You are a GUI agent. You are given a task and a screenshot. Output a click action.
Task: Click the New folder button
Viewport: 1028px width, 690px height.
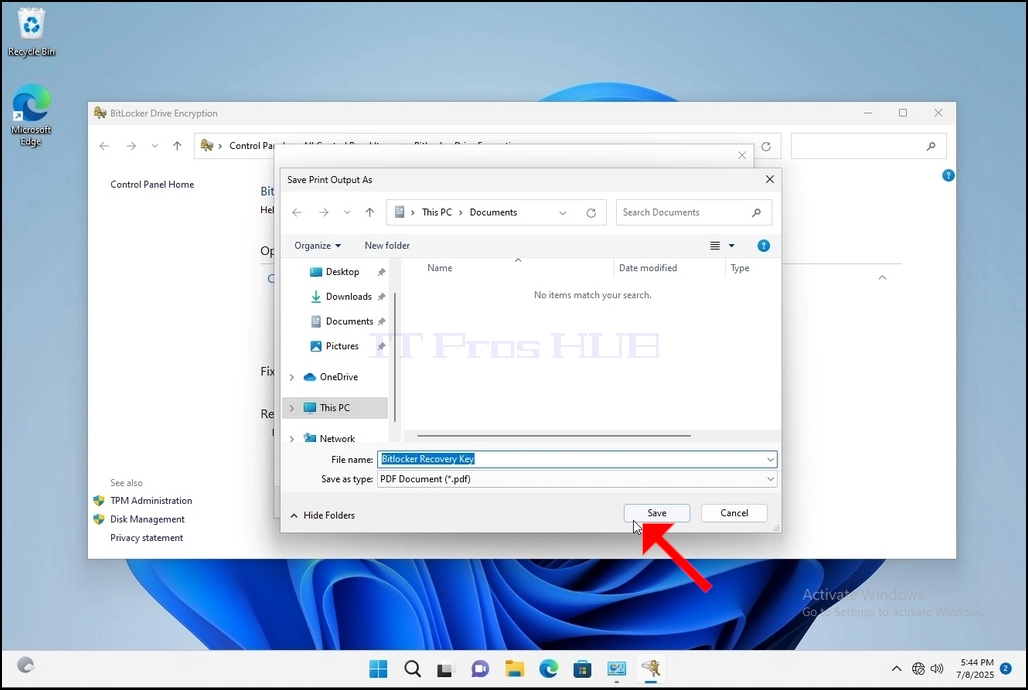tap(387, 245)
